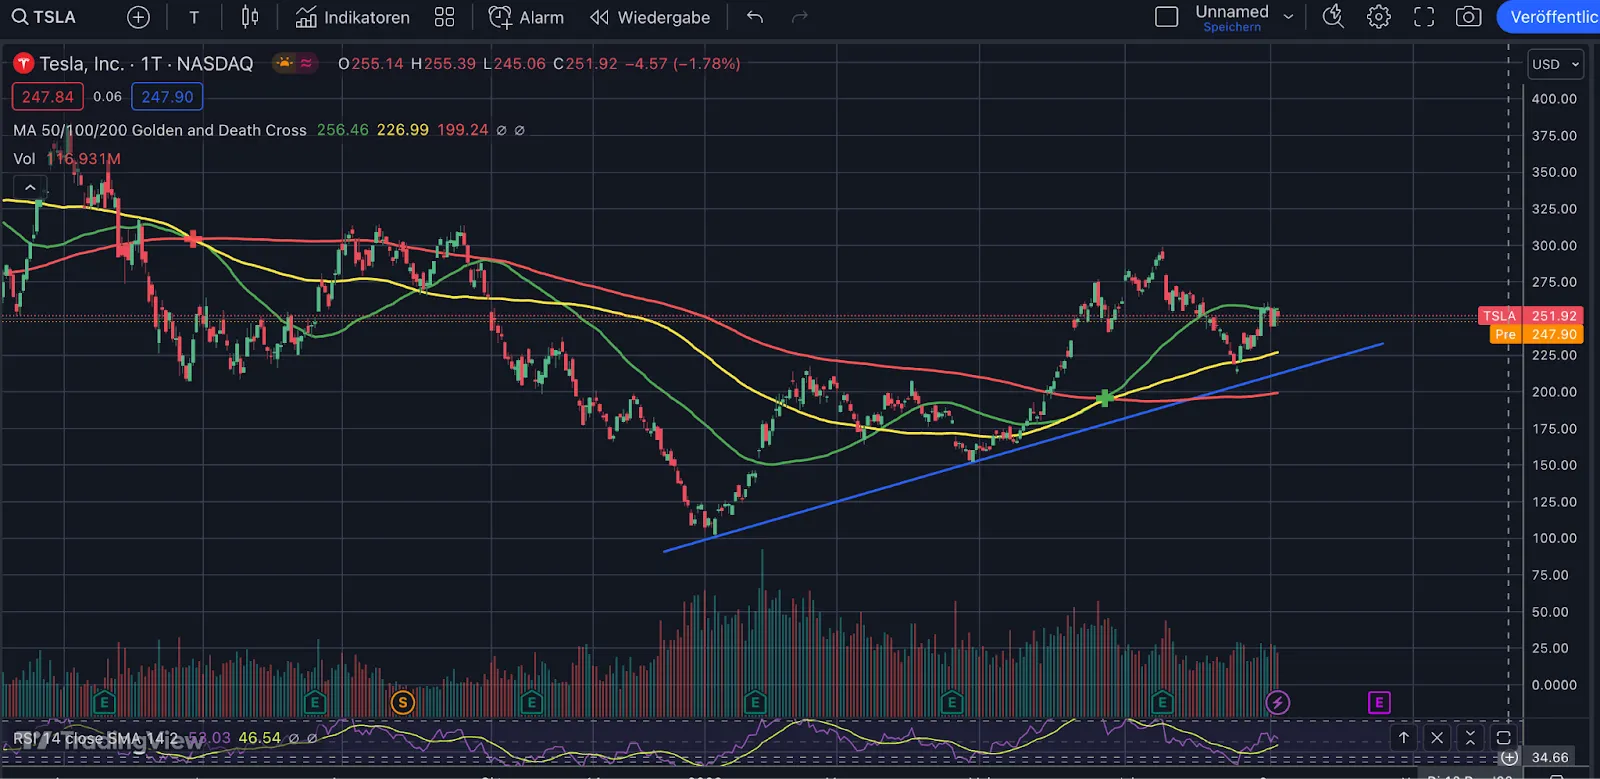The height and width of the screenshot is (779, 1600).
Task: Click the purple lightning dividend marker
Action: point(1278,702)
